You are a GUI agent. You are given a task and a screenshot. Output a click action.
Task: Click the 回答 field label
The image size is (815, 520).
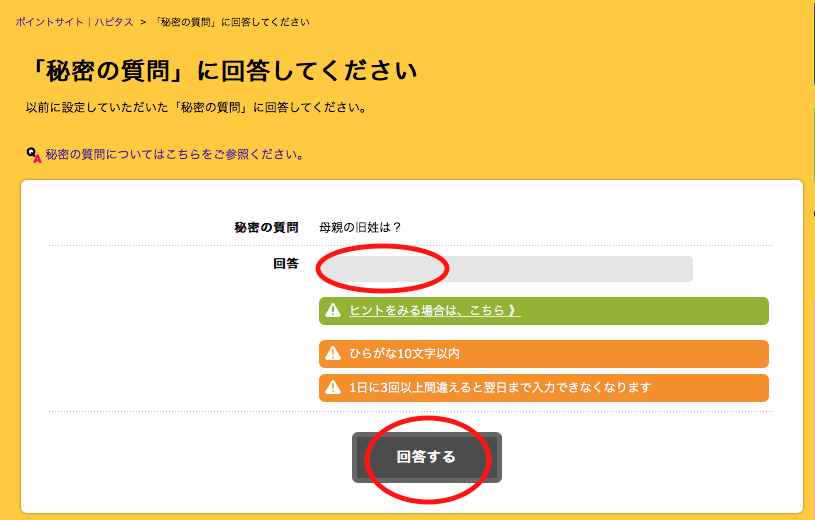286,264
